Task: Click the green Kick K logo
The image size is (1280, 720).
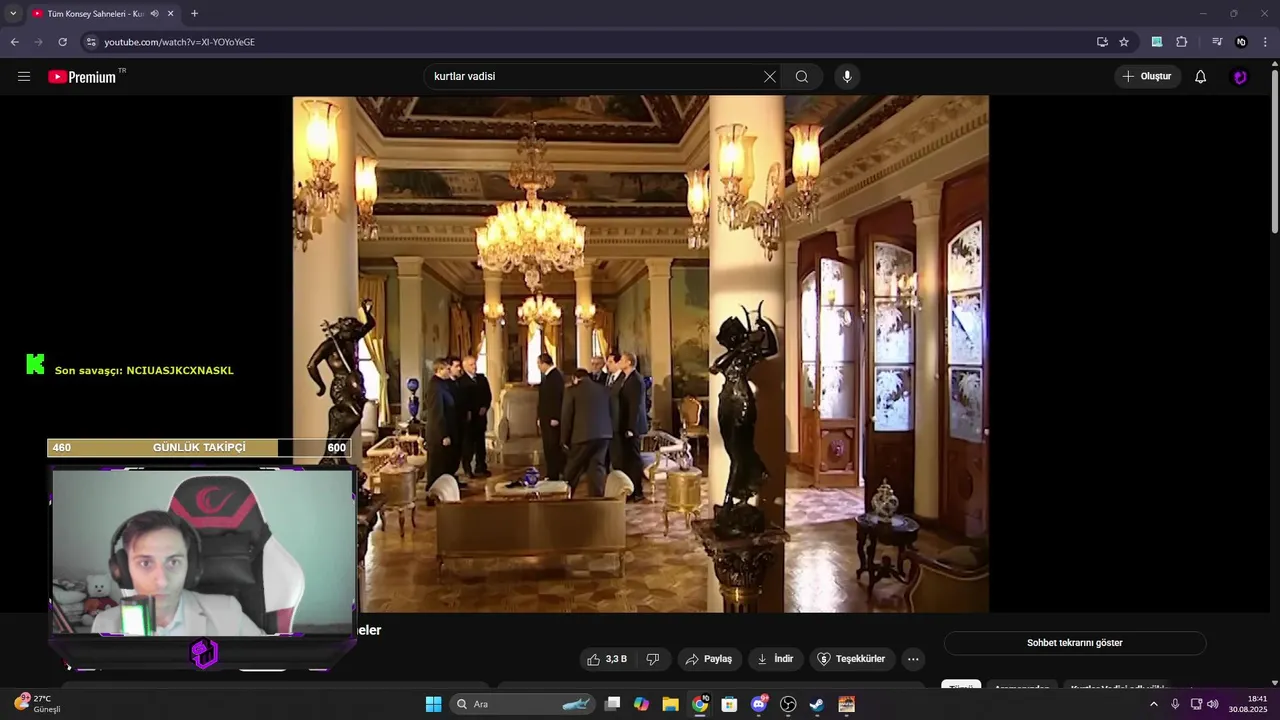Action: [x=35, y=365]
